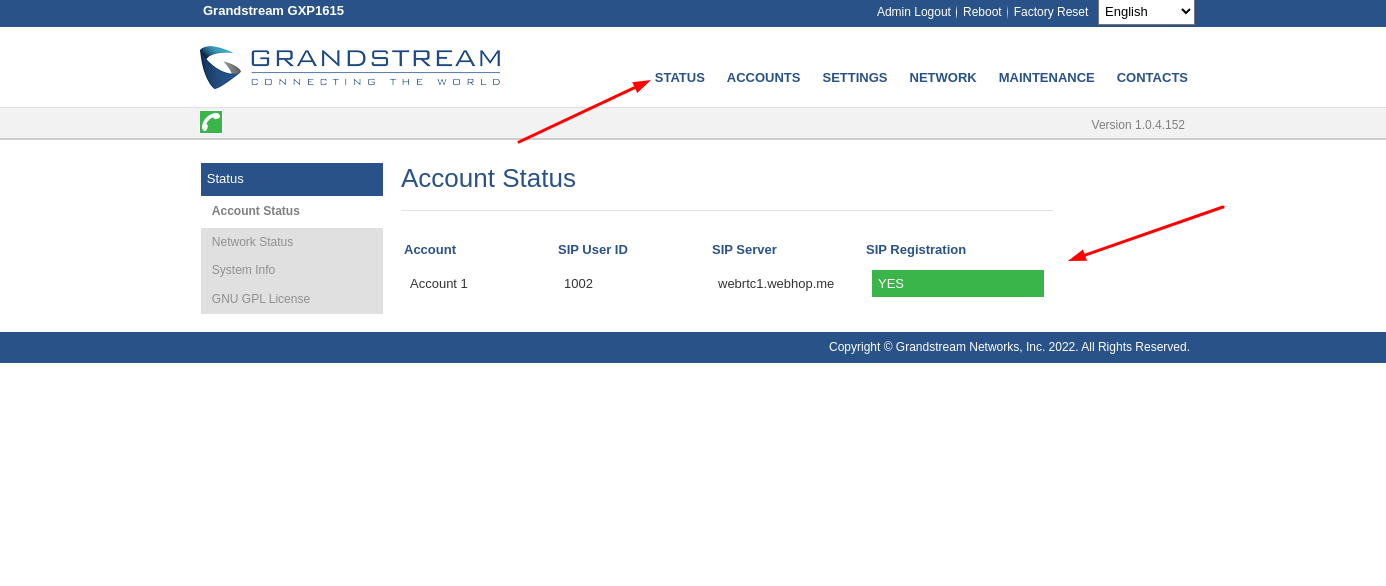Click the SIP User ID value 1002
Image resolution: width=1386 pixels, height=586 pixels.
pos(578,283)
